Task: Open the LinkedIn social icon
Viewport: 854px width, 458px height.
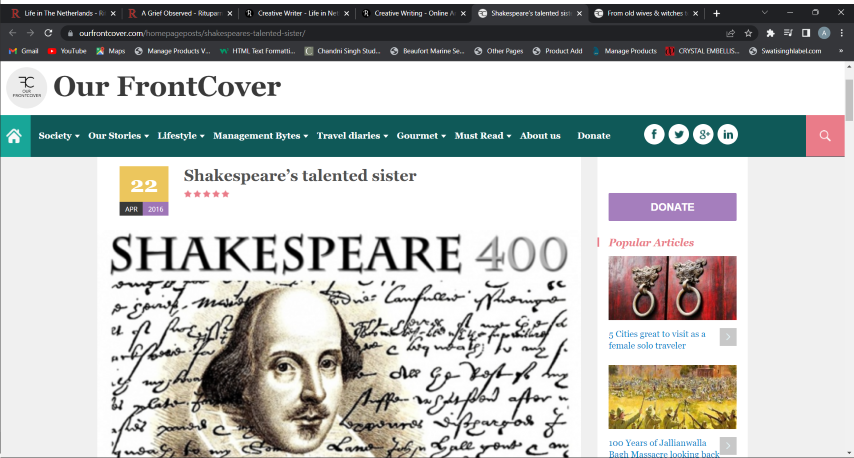Action: coord(728,135)
